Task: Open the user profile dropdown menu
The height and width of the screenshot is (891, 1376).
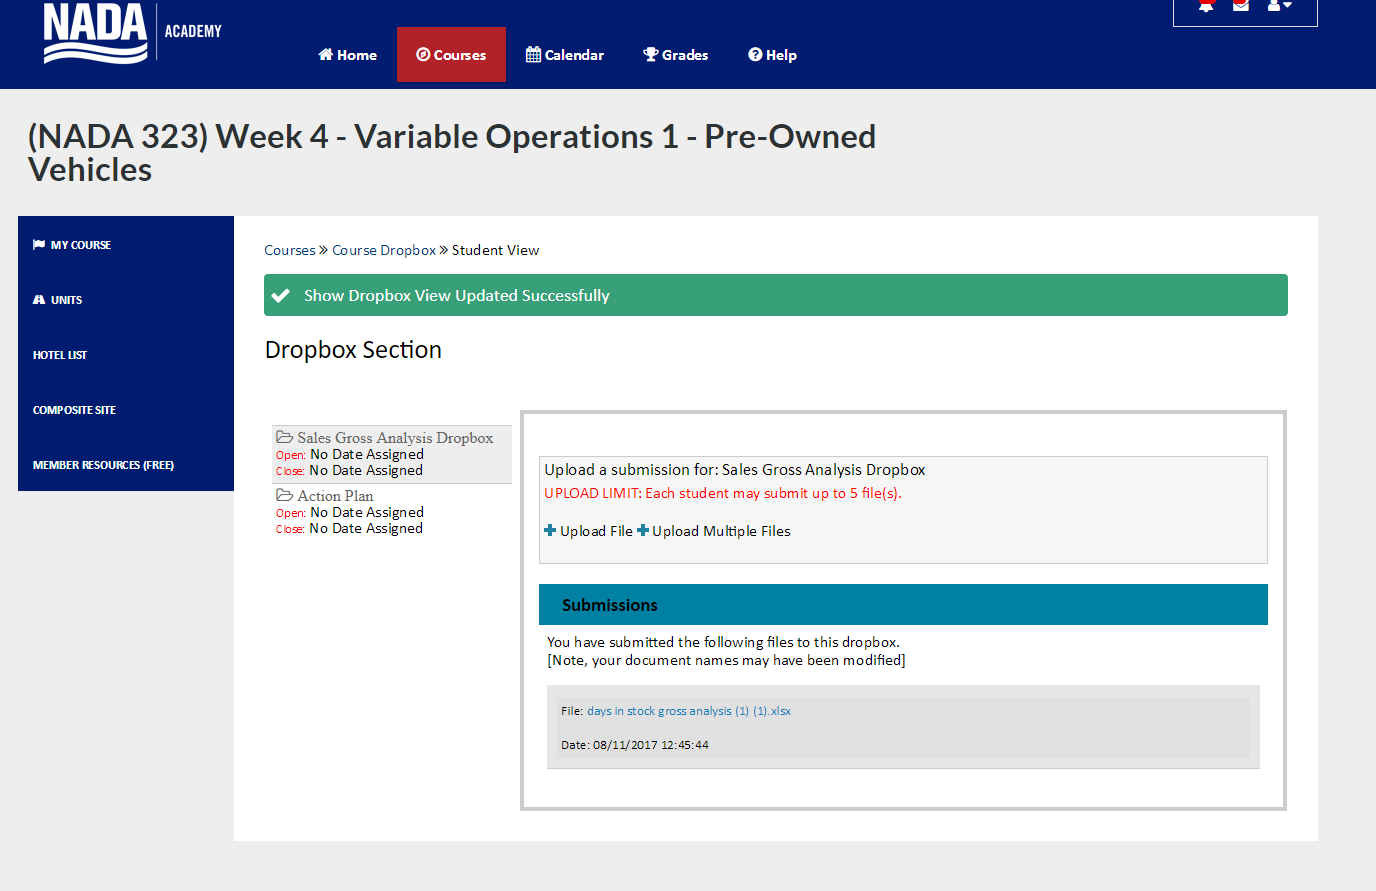Action: 1279,6
